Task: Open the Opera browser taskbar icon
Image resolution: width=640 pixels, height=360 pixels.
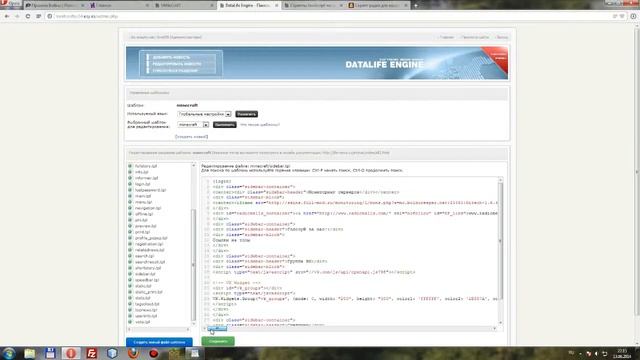Action: (71, 353)
